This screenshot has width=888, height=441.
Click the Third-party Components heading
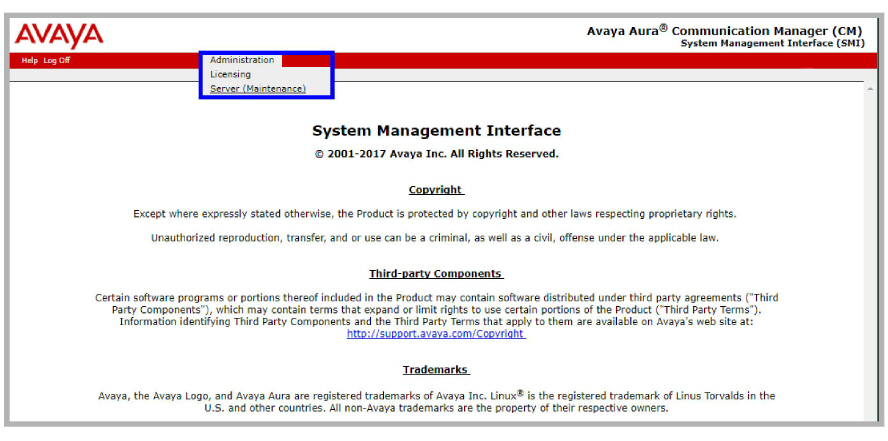tap(436, 274)
